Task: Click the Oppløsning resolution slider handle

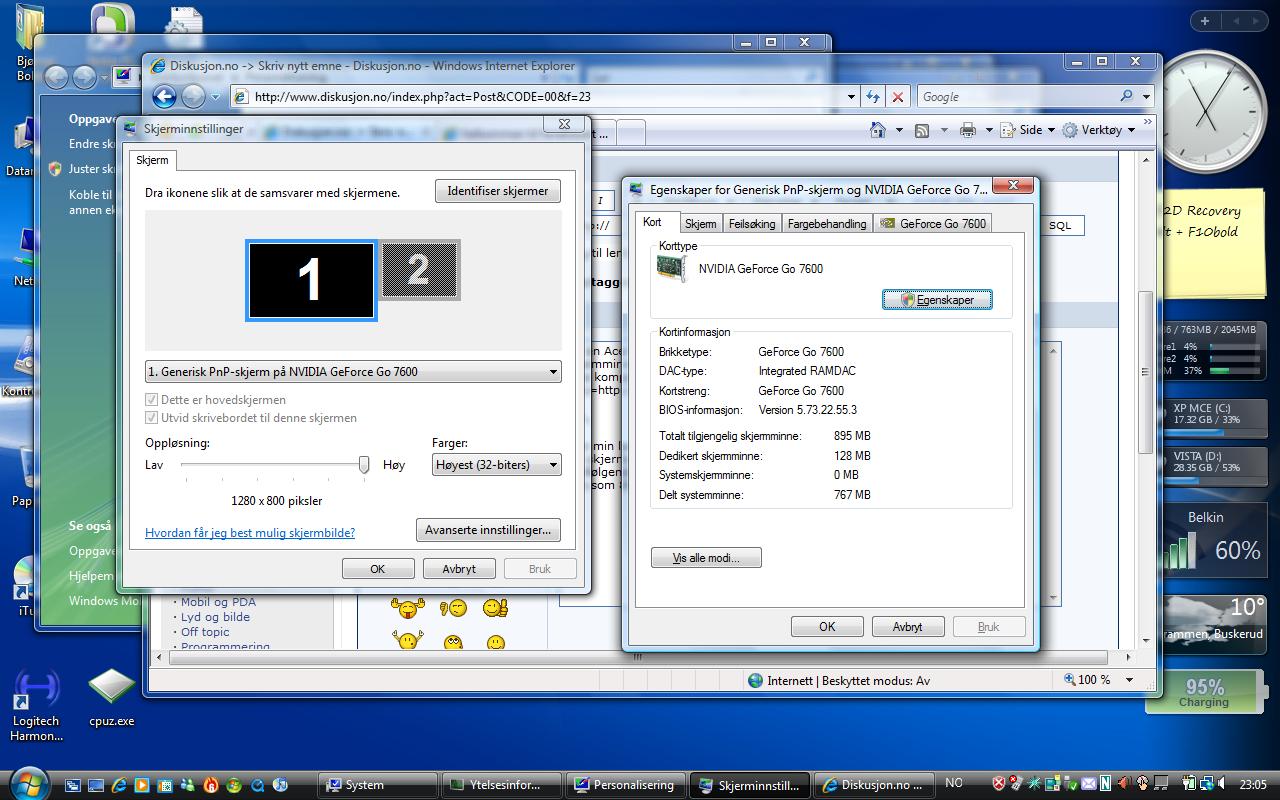Action: (x=364, y=464)
